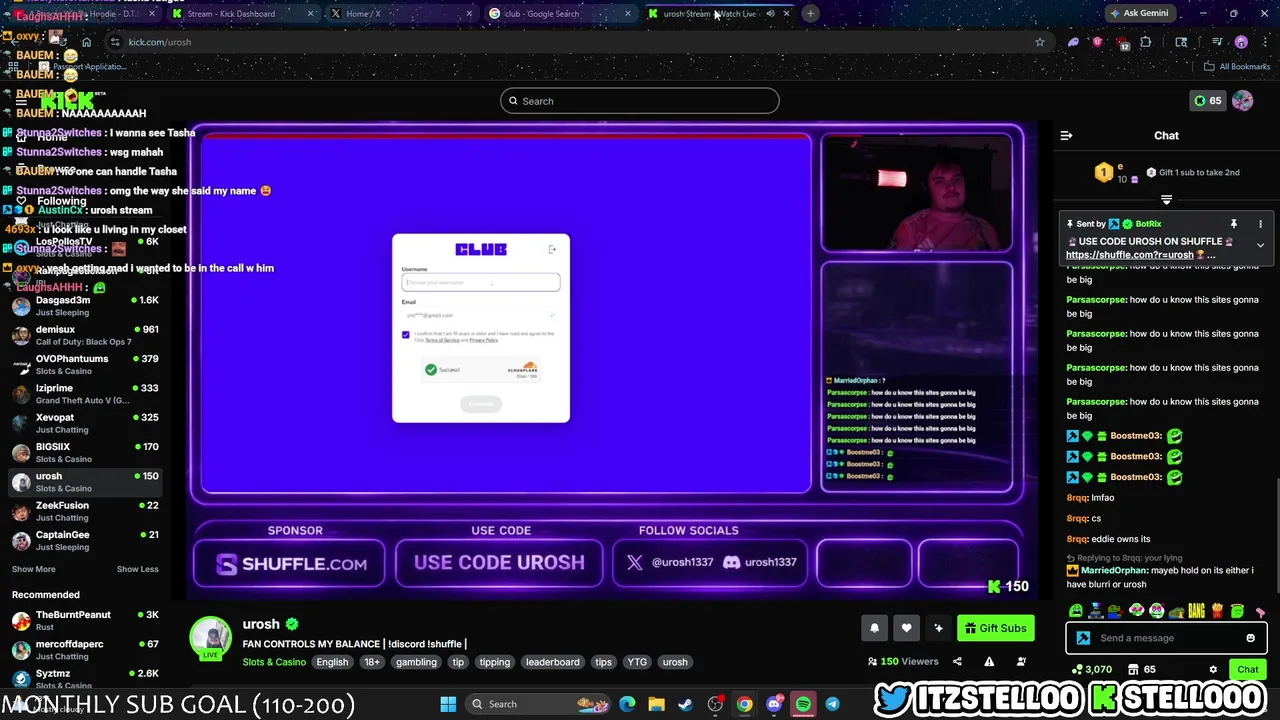Open Steam from the taskbar
Image resolution: width=1280 pixels, height=720 pixels.
click(685, 704)
